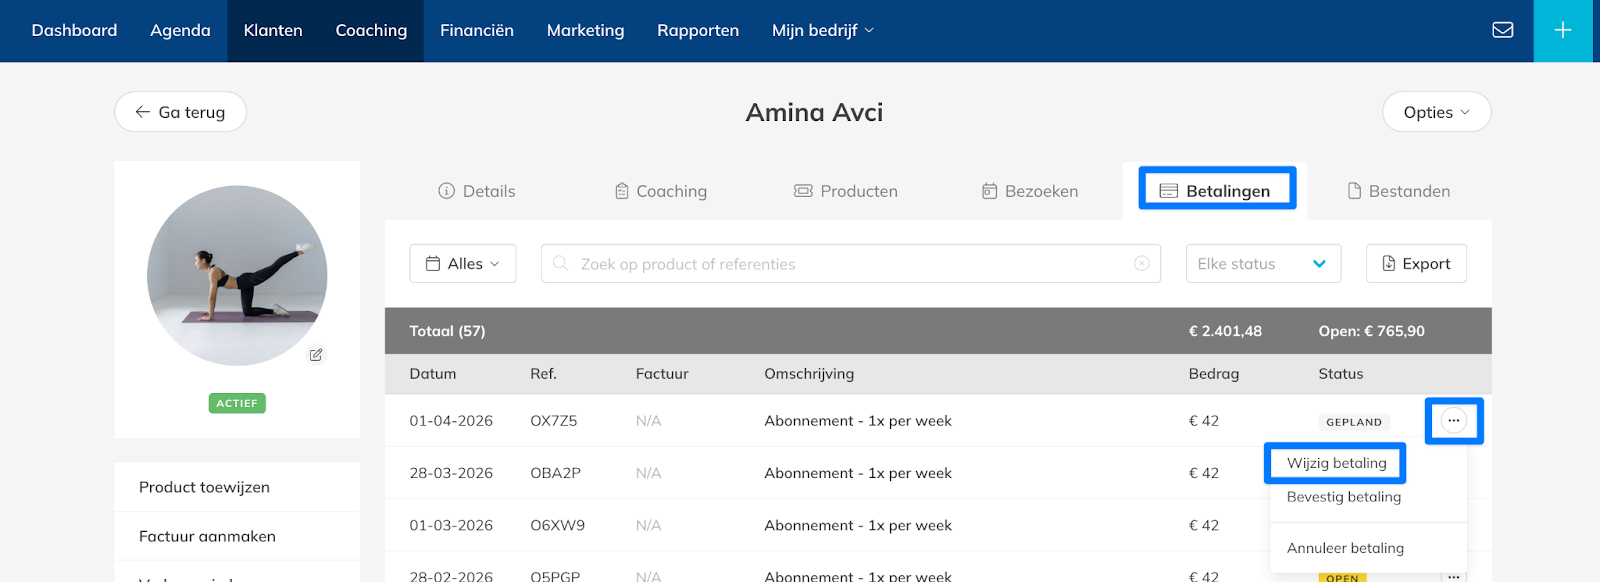
Task: Go to the Bezoeken tab
Action: 1030,191
